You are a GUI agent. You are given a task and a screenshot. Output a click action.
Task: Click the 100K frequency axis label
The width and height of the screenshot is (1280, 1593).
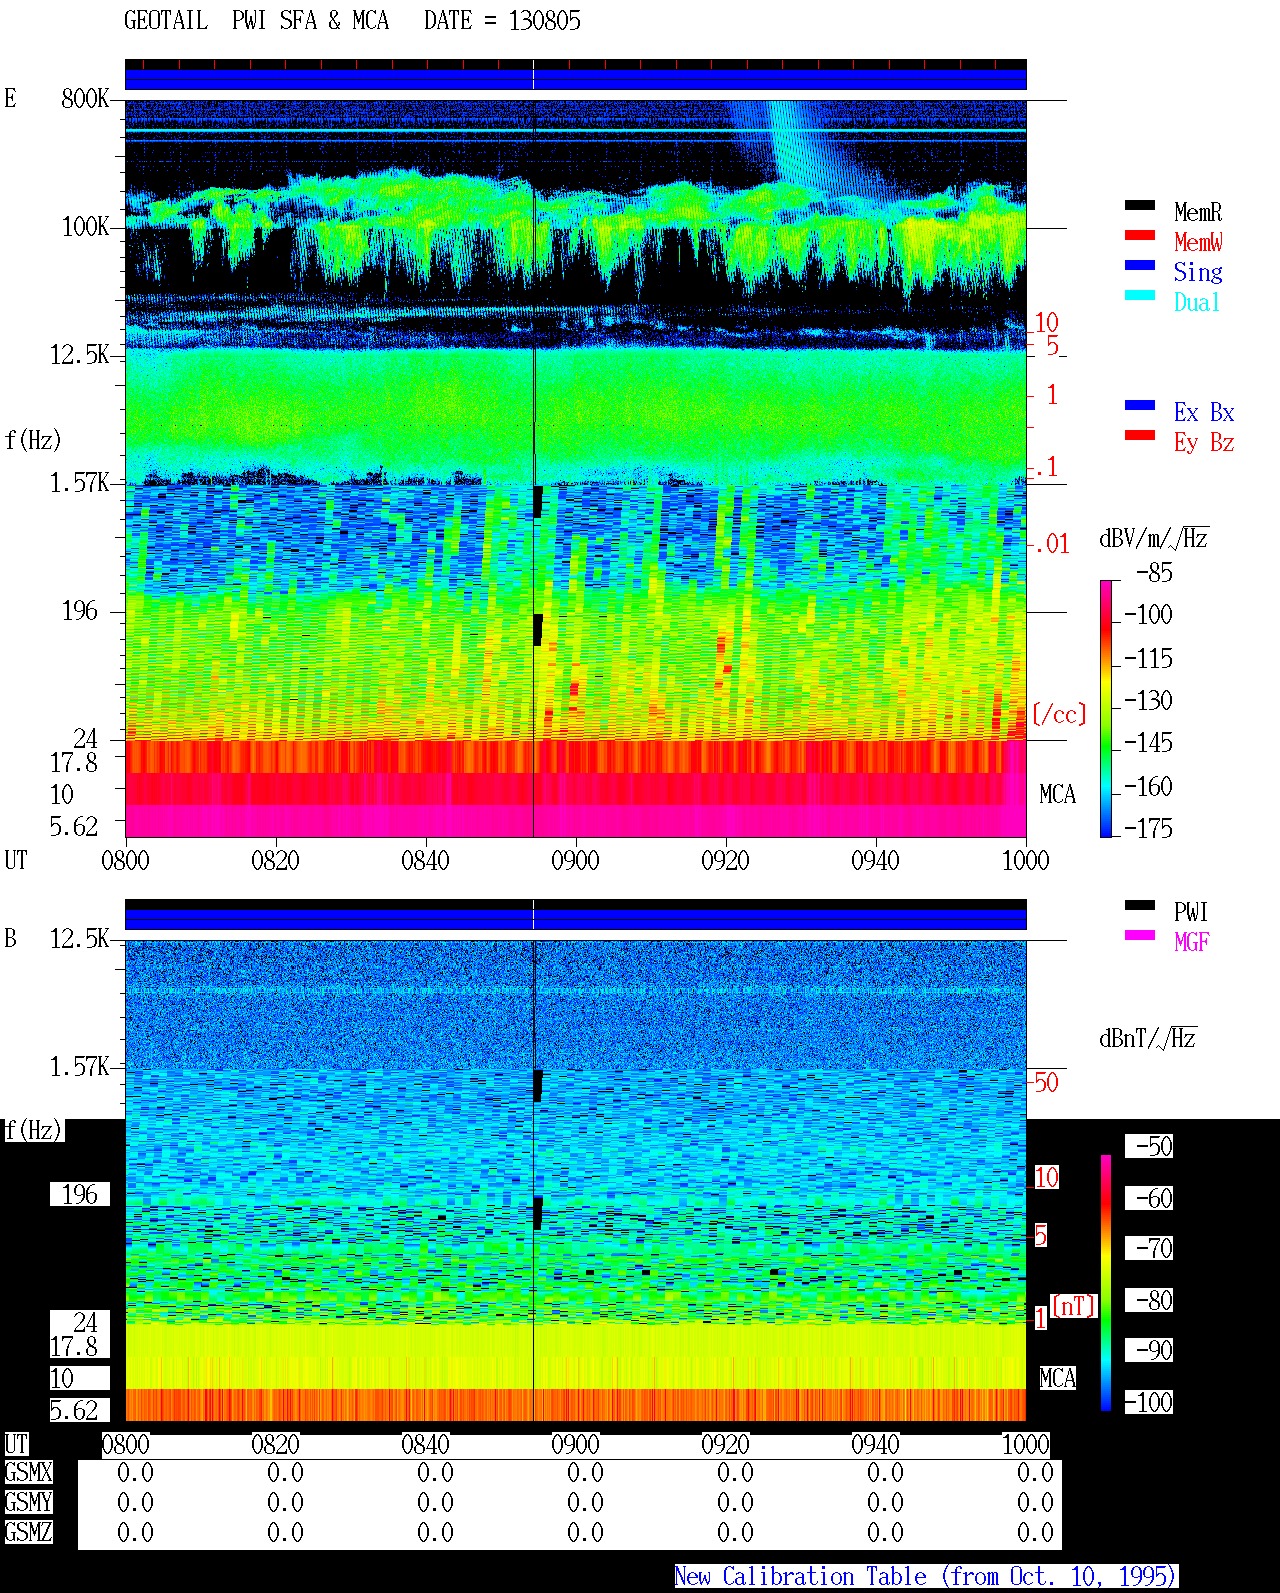point(85,226)
